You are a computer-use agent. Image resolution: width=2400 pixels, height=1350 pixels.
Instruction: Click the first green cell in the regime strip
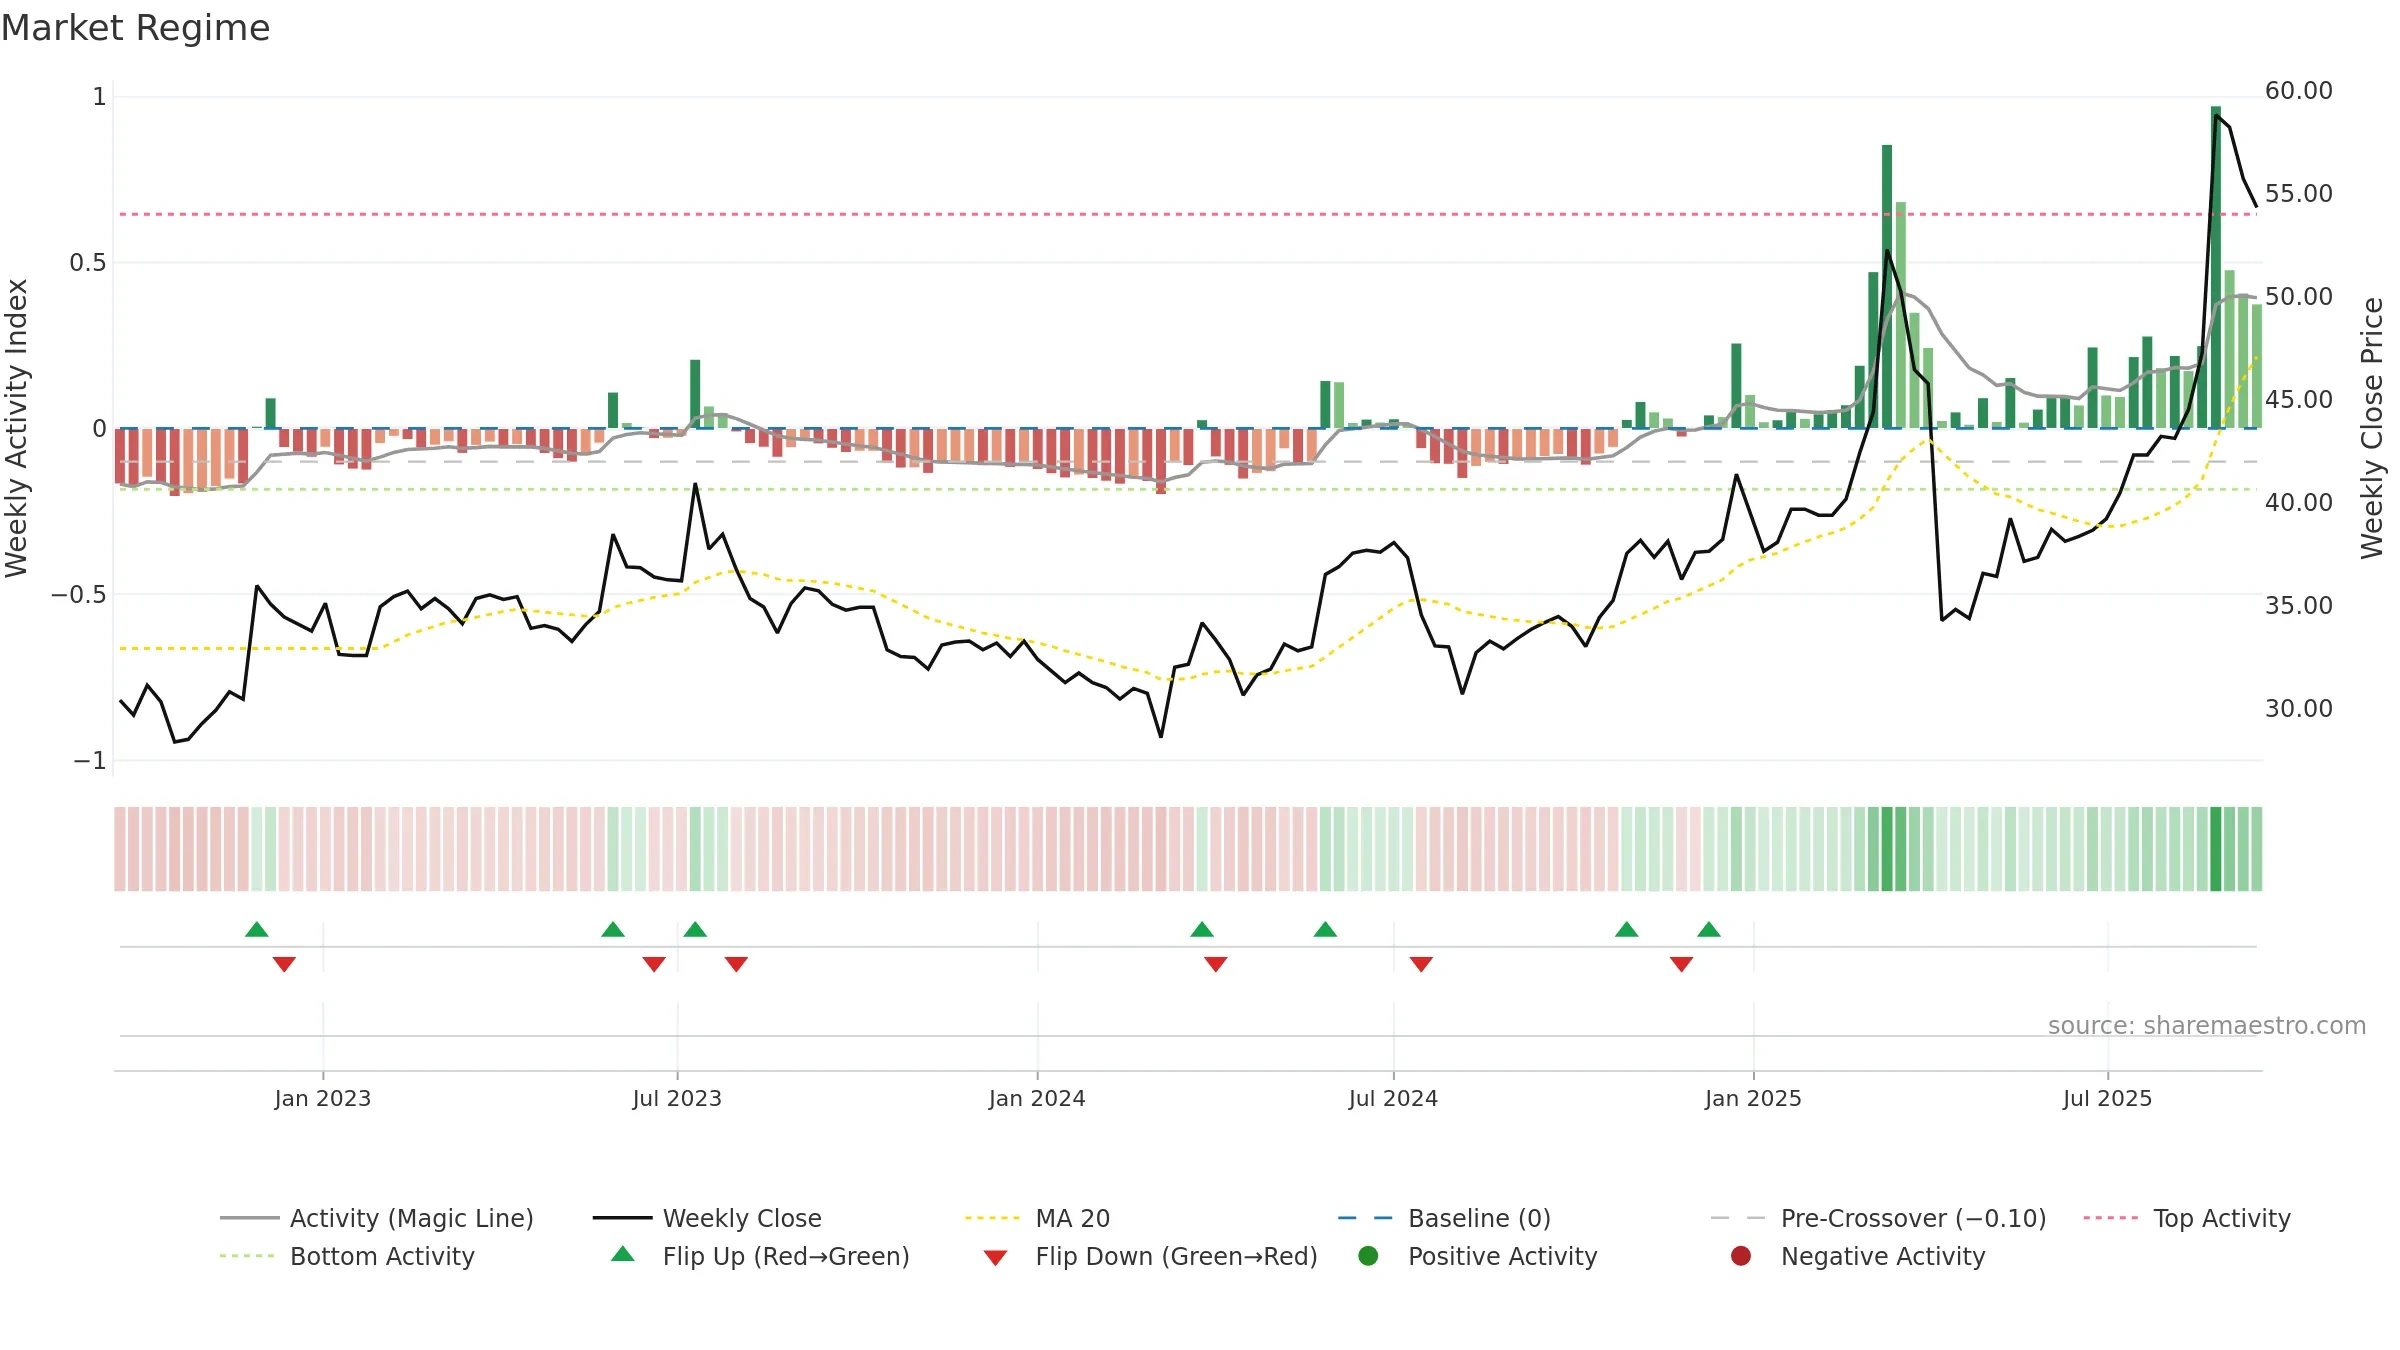[x=257, y=849]
